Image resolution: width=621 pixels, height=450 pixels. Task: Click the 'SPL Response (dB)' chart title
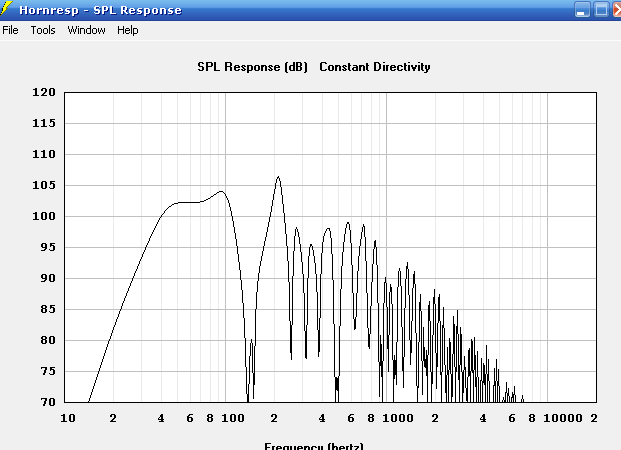(252, 67)
